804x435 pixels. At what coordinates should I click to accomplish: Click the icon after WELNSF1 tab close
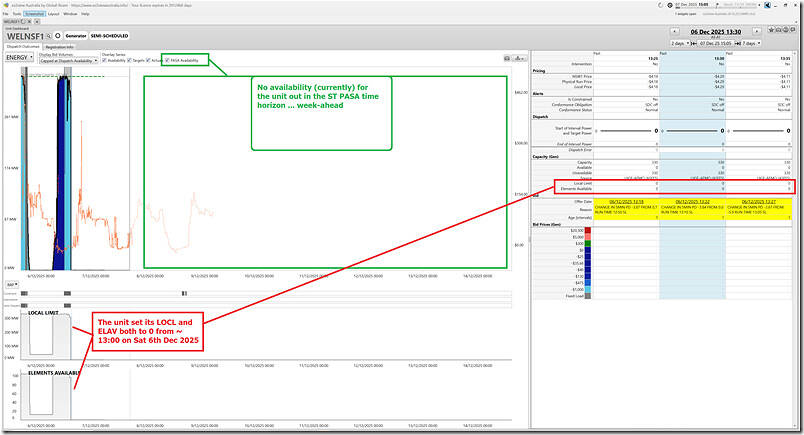coord(37,22)
